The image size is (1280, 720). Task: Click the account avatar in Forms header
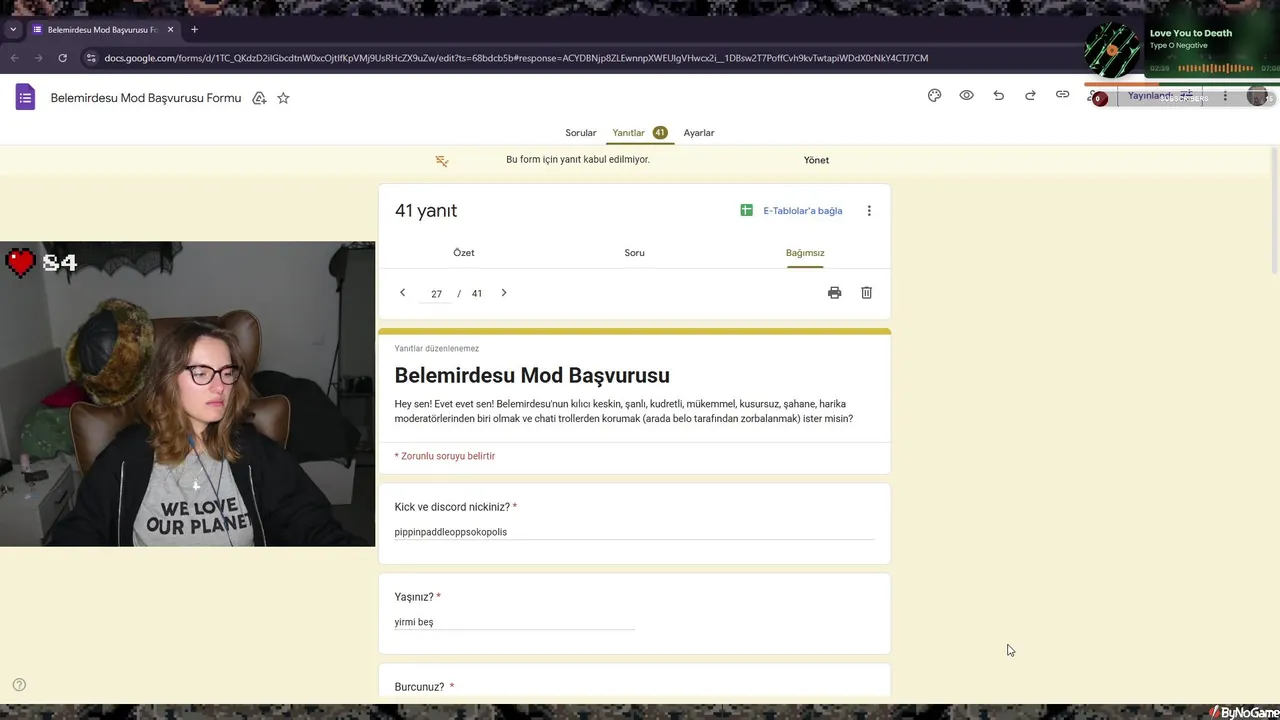click(x=1258, y=96)
